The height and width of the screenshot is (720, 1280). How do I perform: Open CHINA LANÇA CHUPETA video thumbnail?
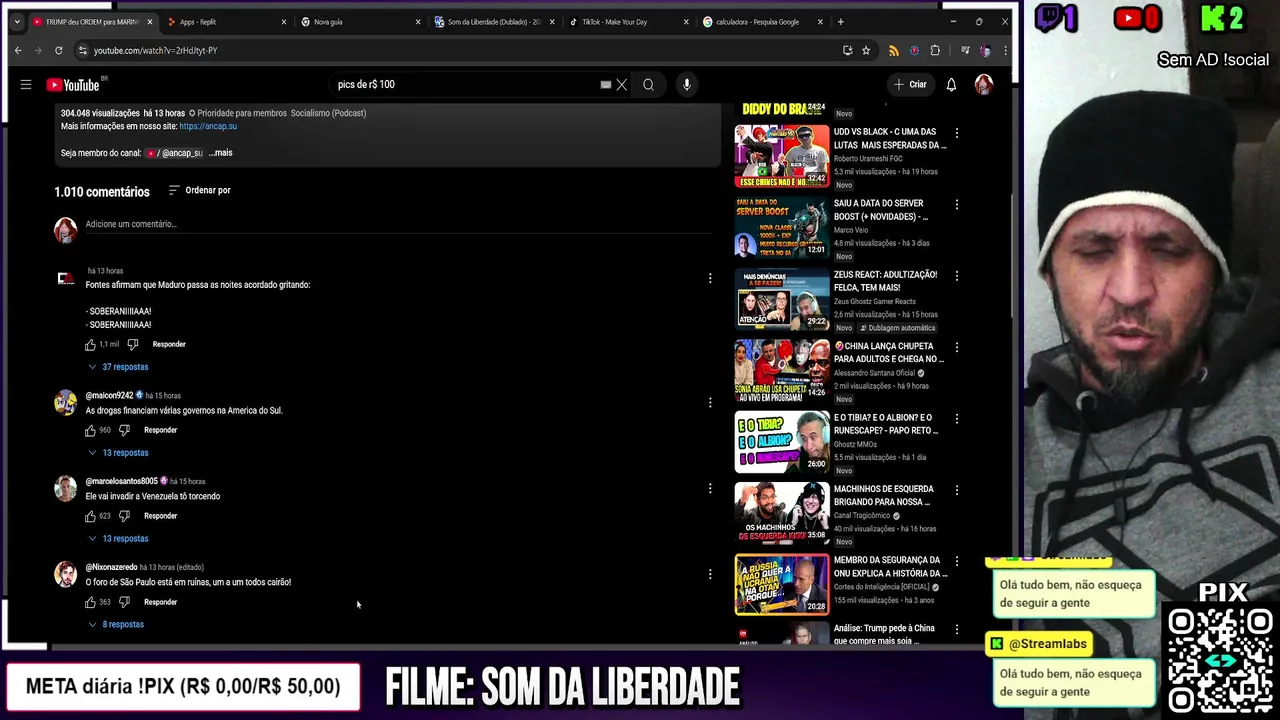coord(782,370)
